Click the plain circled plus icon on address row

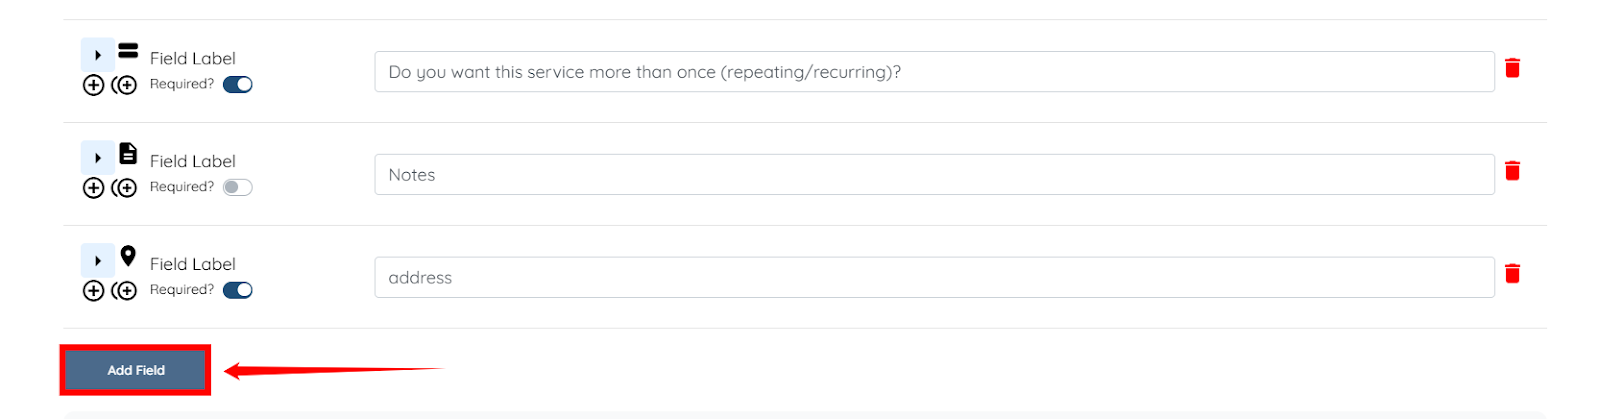point(93,291)
